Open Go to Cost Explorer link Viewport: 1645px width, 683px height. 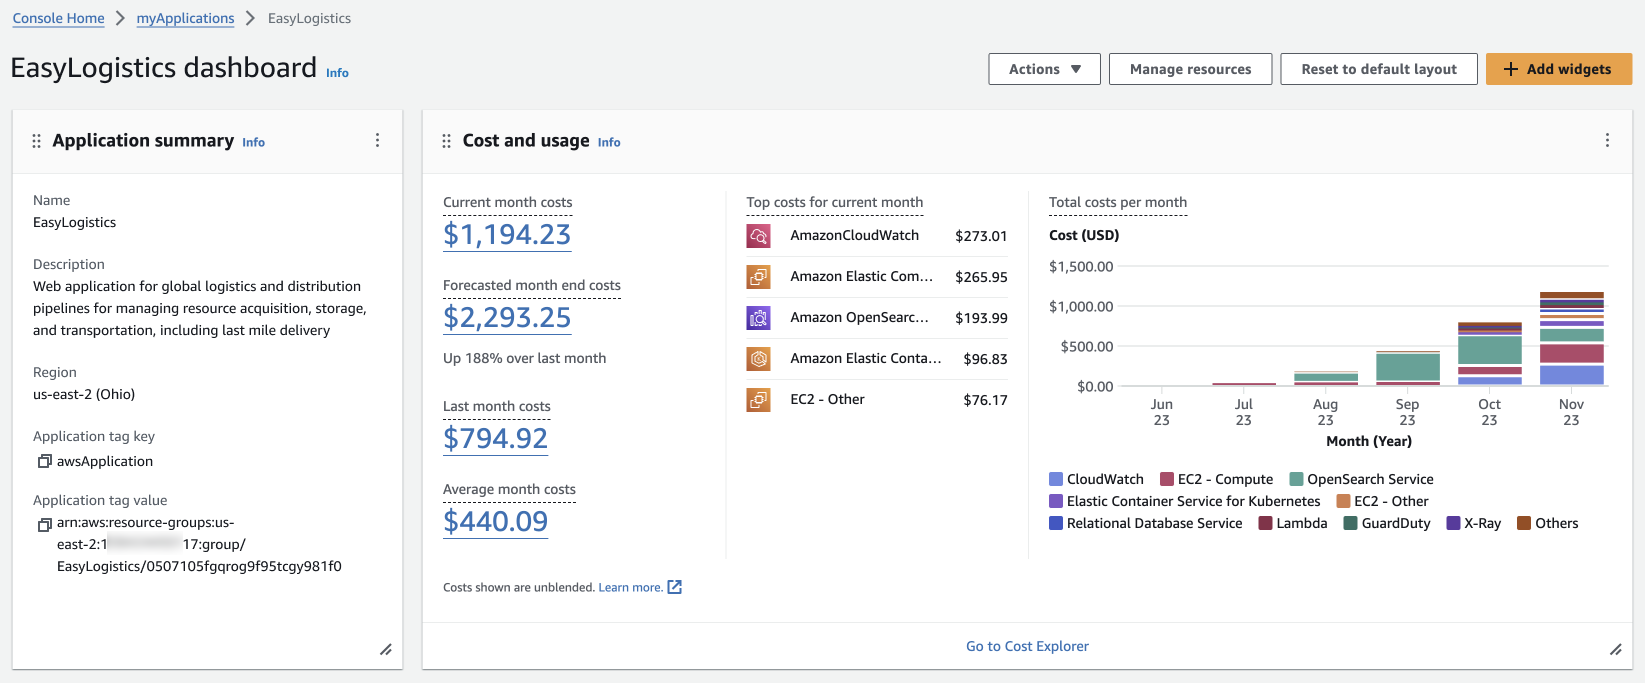coord(1027,647)
